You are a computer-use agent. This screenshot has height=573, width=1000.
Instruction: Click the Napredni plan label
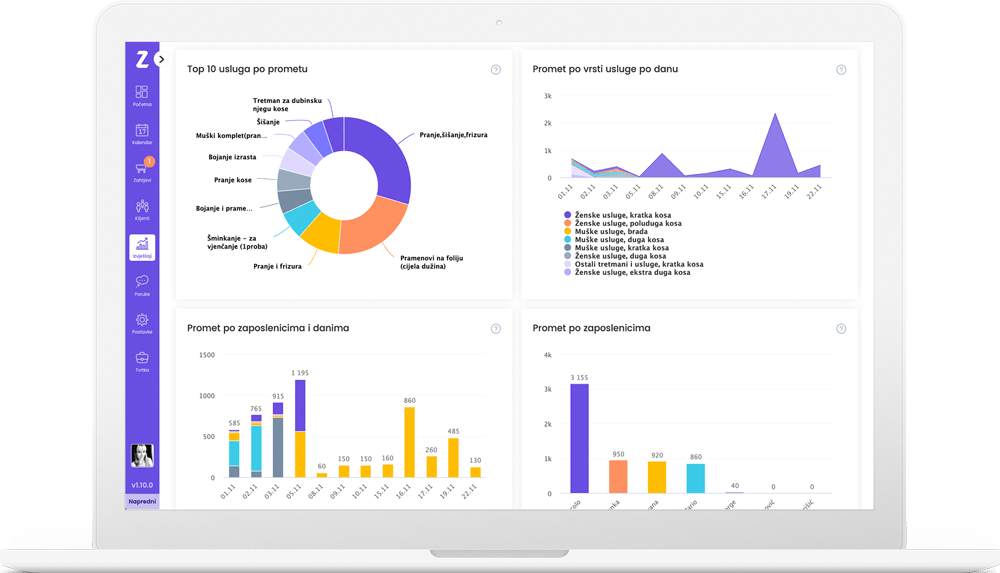pyautogui.click(x=142, y=502)
